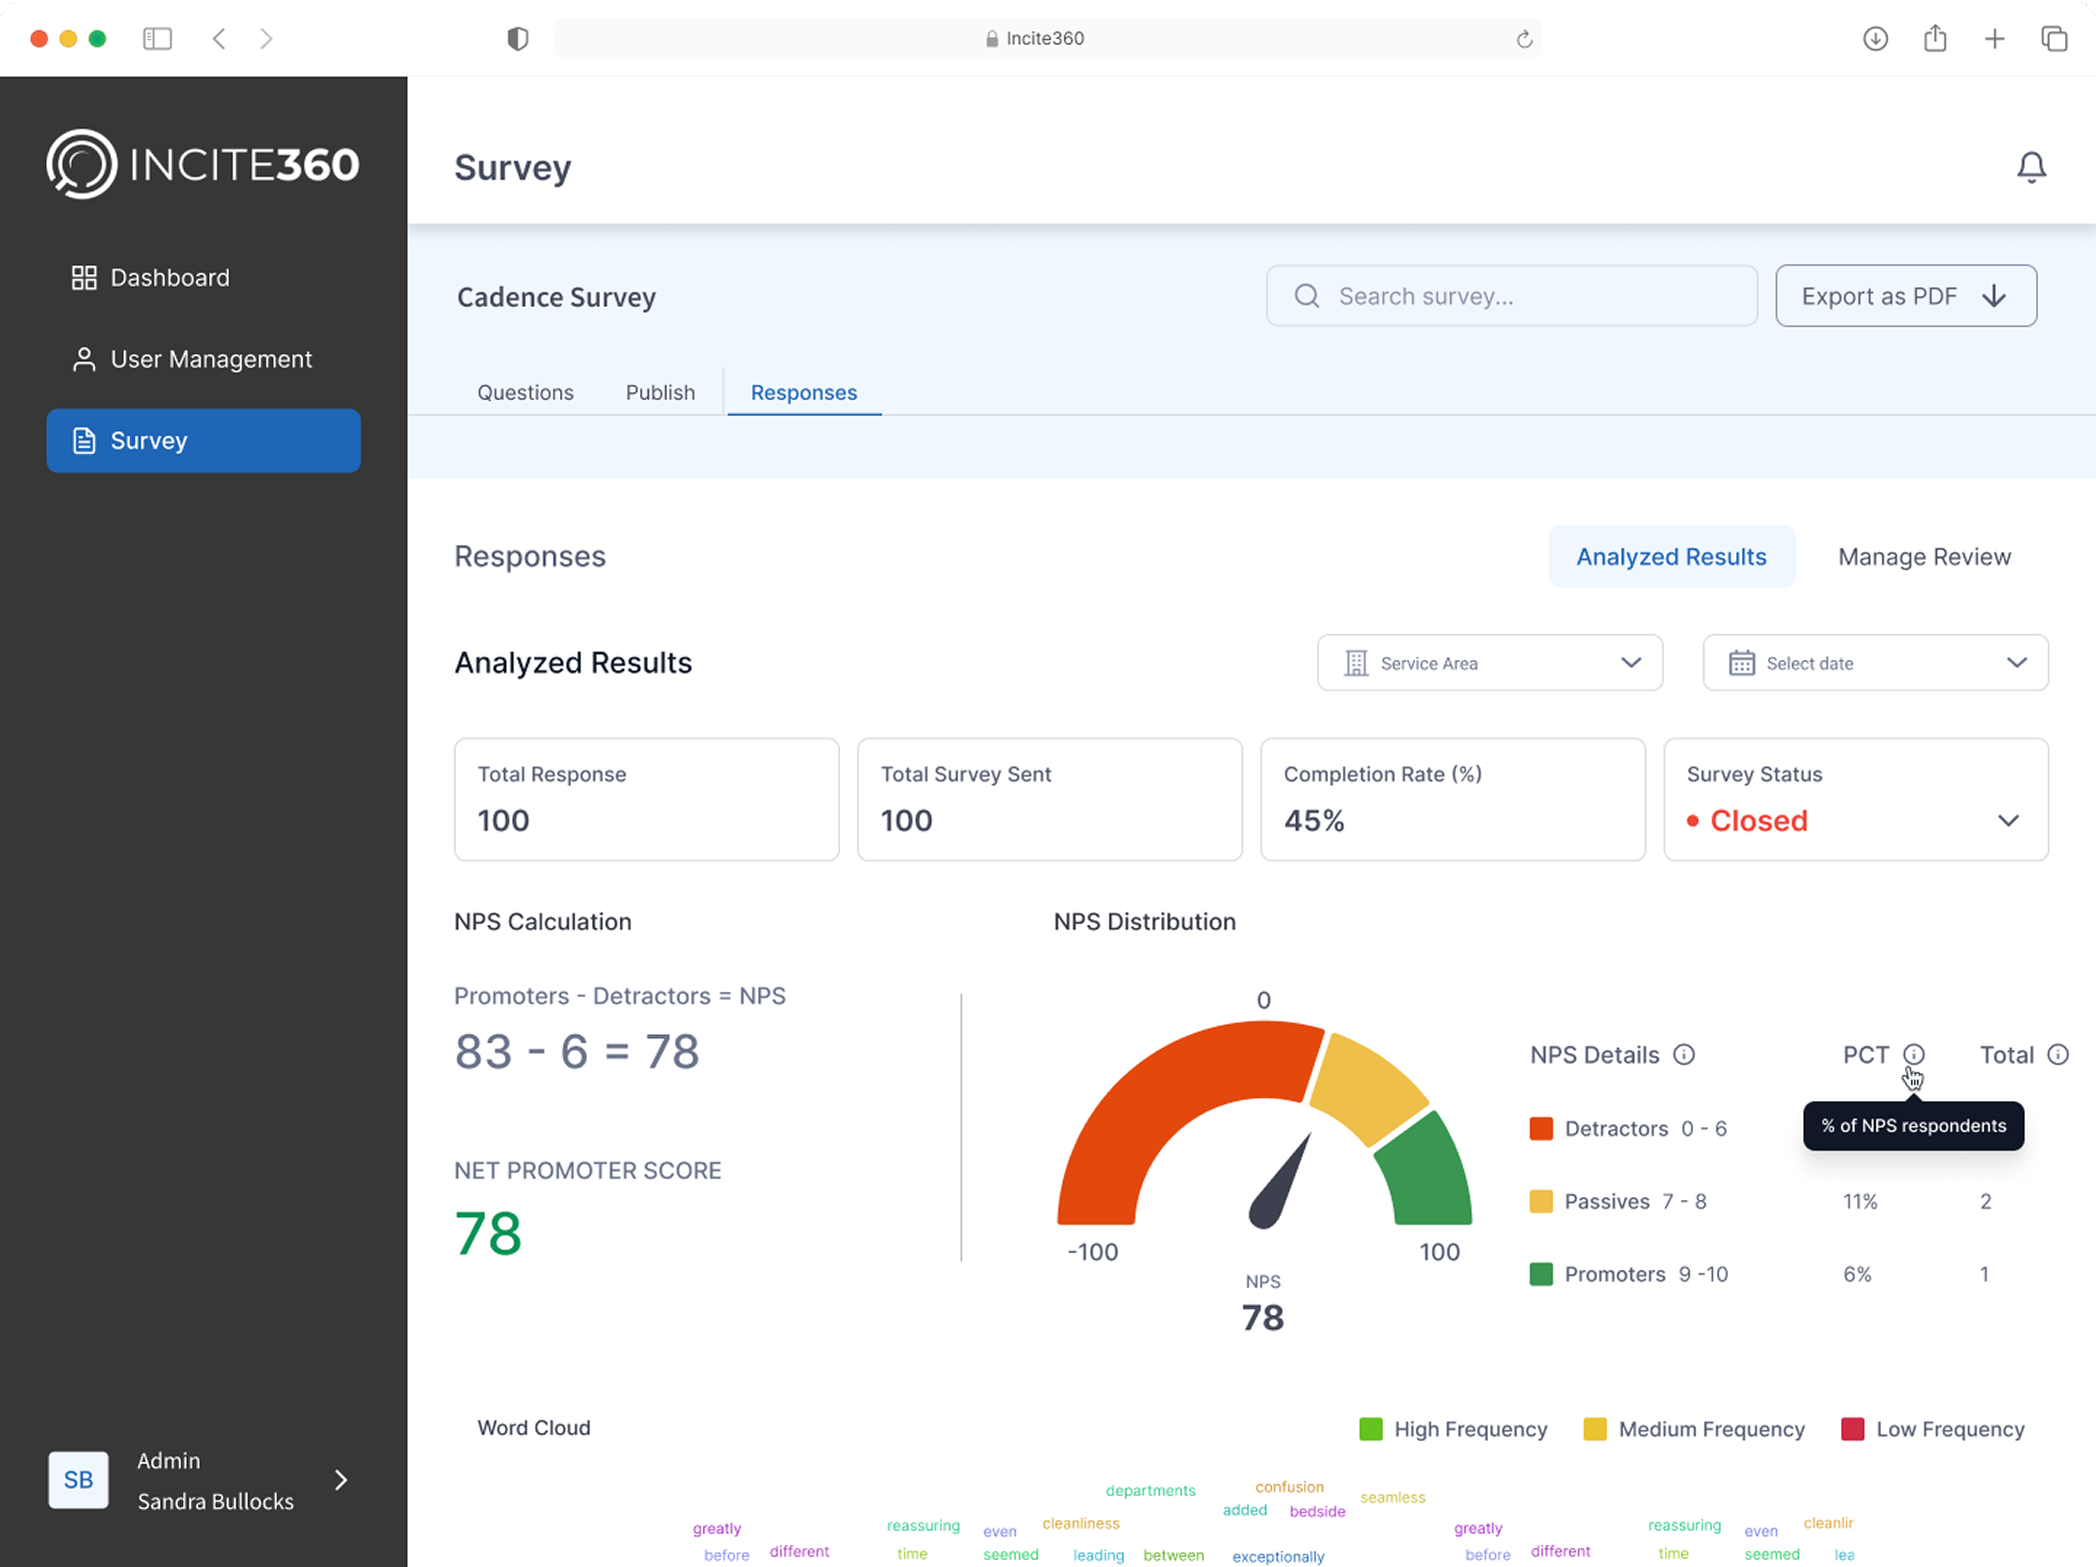Click the Search survey input field
2096x1567 pixels.
pos(1512,295)
